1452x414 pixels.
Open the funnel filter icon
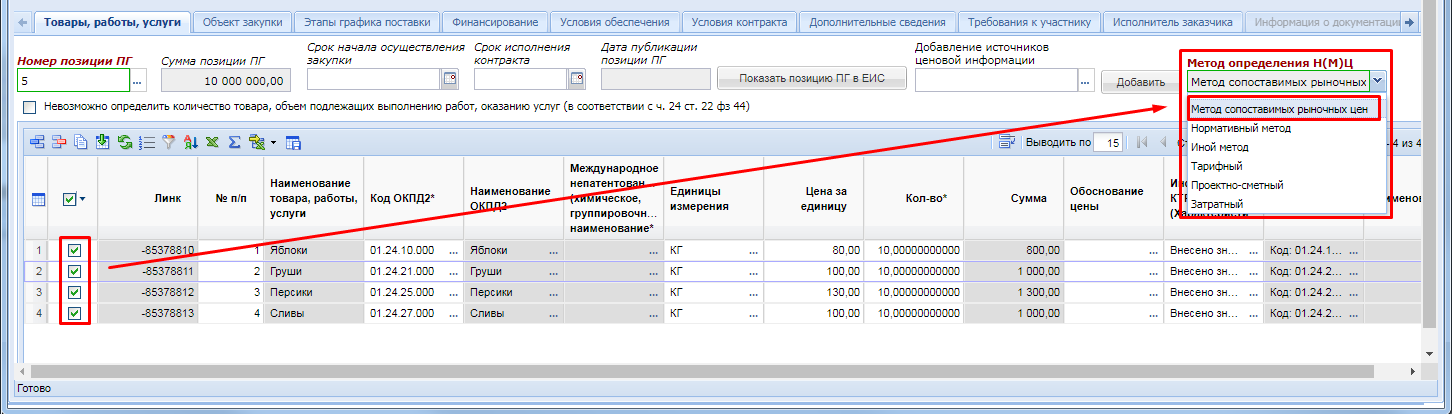pos(168,143)
